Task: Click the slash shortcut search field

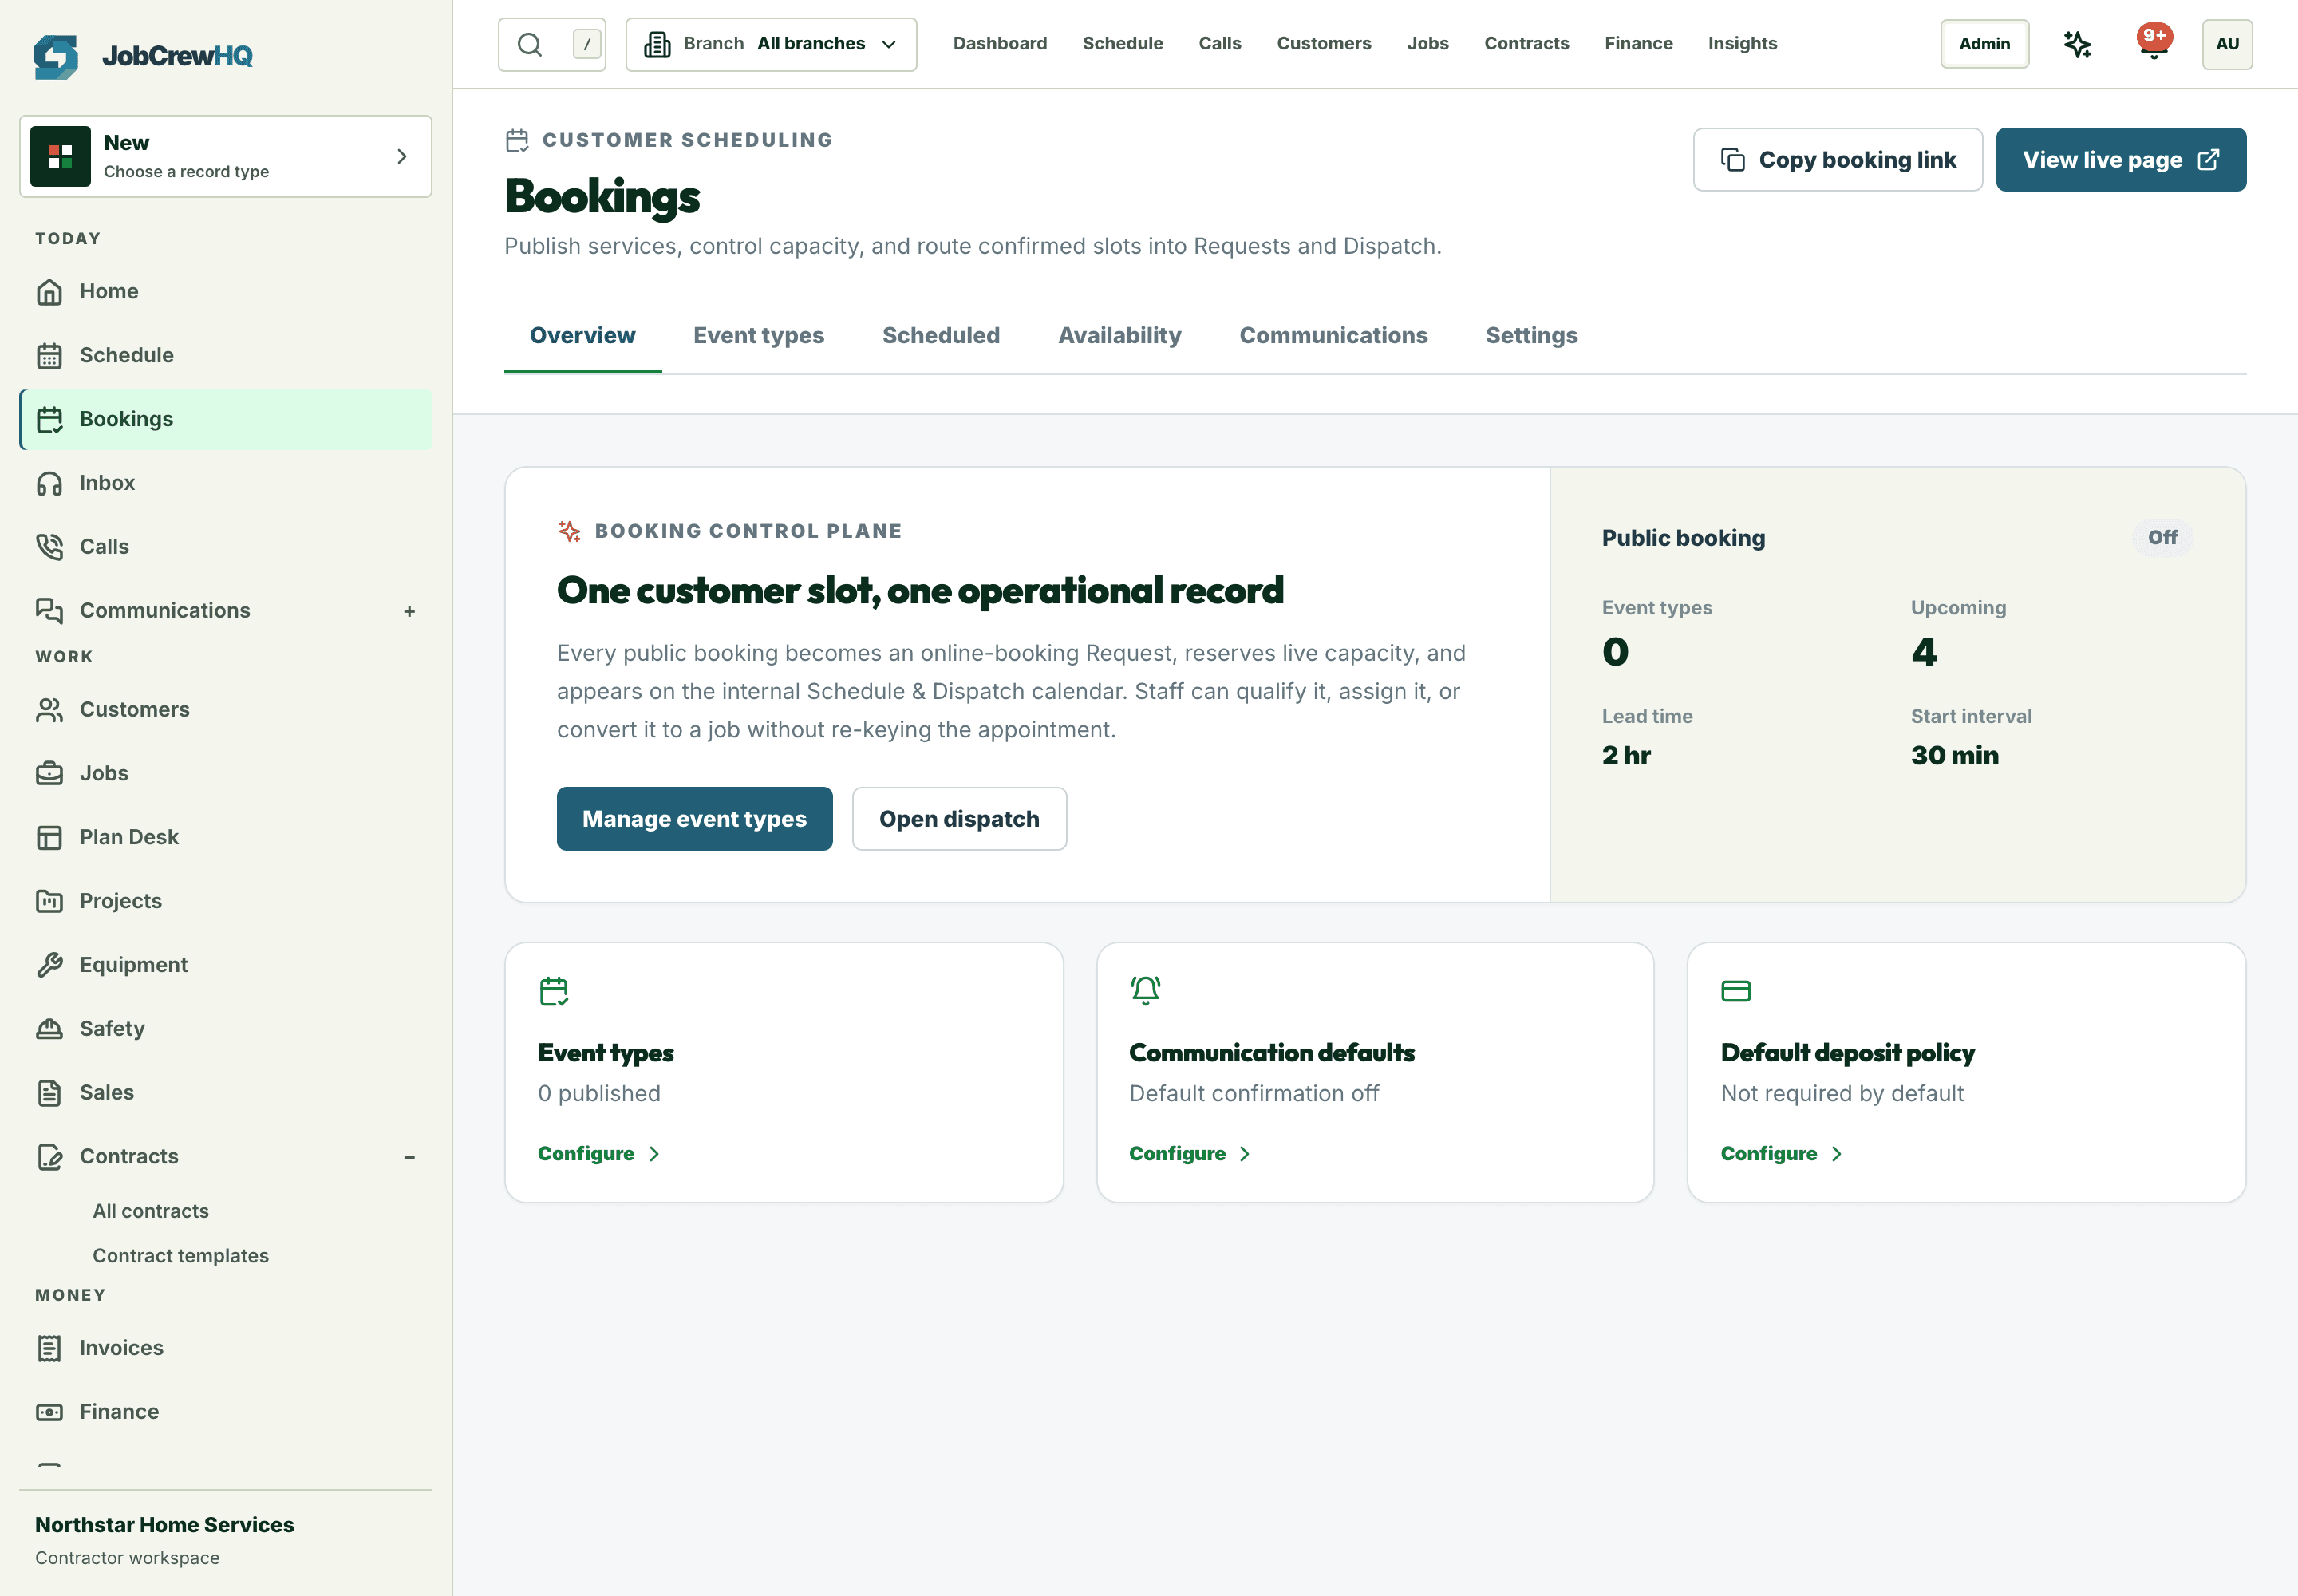Action: click(x=552, y=44)
